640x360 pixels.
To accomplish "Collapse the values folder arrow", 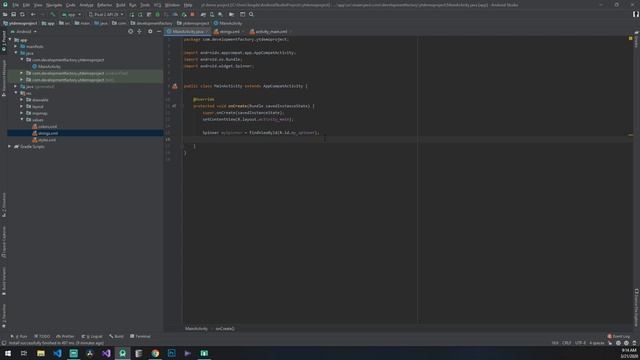I will click(x=22, y=120).
